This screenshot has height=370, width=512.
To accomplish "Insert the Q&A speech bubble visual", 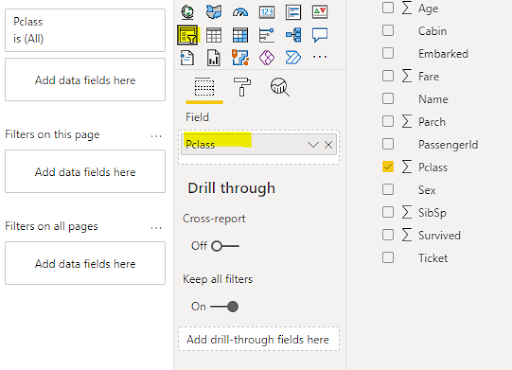I will pos(320,35).
